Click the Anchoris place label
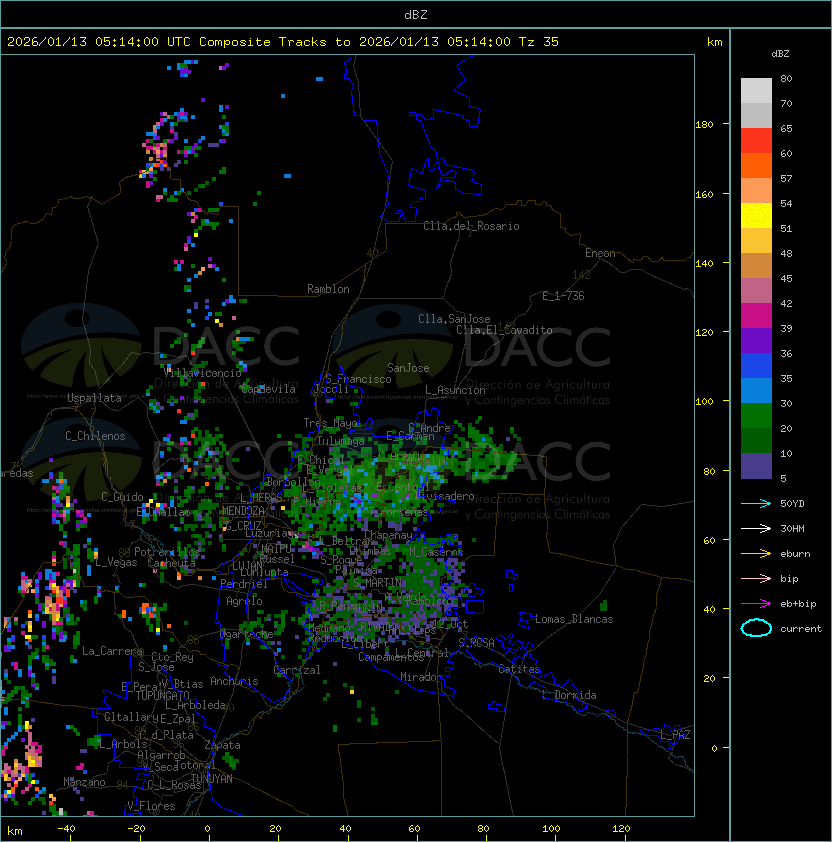832x842 pixels. click(x=234, y=681)
